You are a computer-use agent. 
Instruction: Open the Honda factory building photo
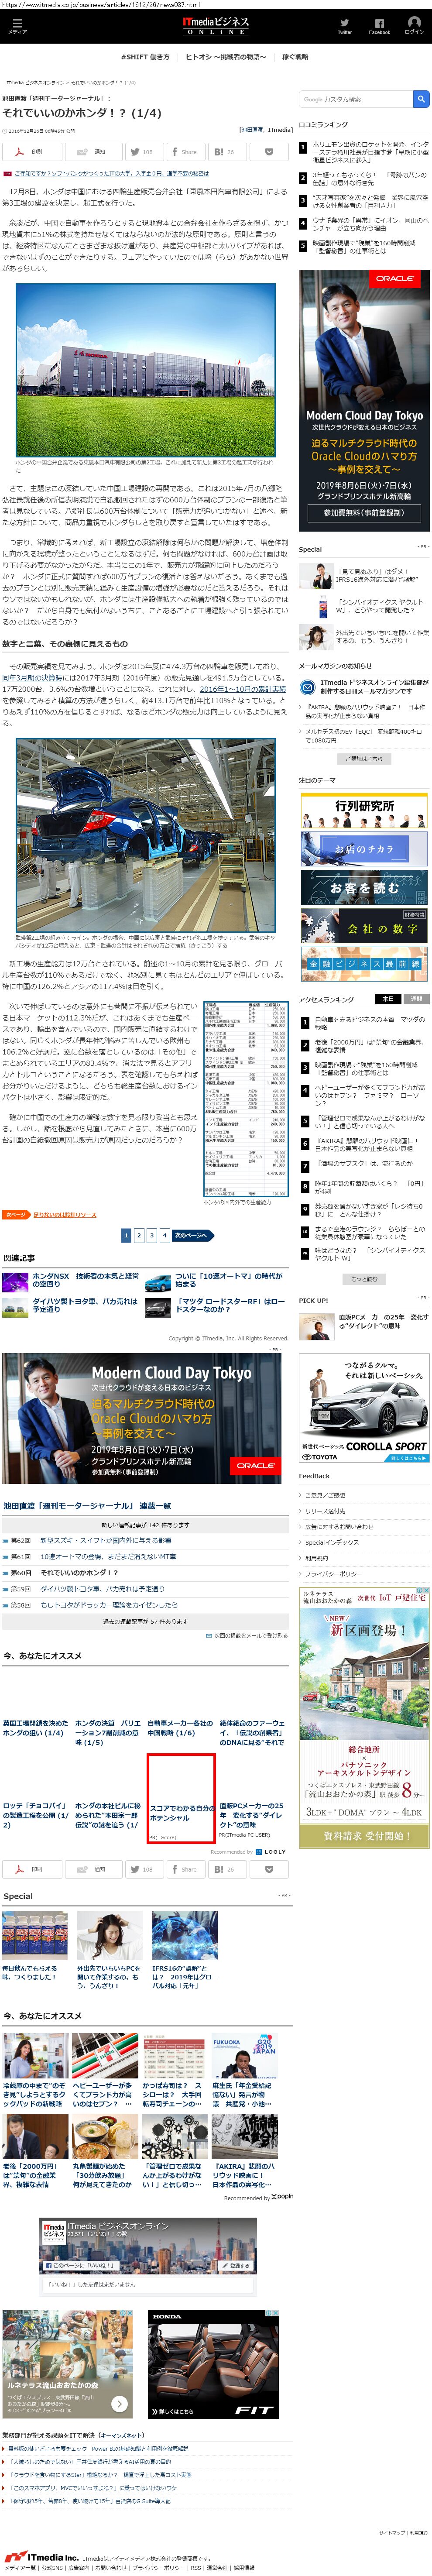[x=145, y=370]
